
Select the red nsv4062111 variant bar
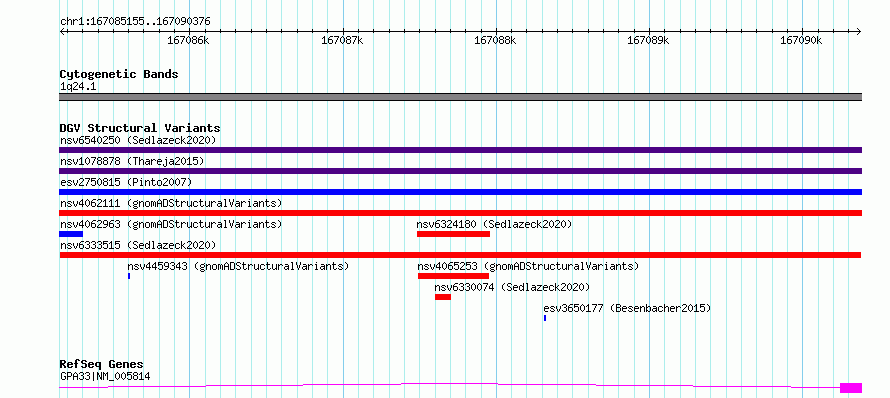coord(460,213)
